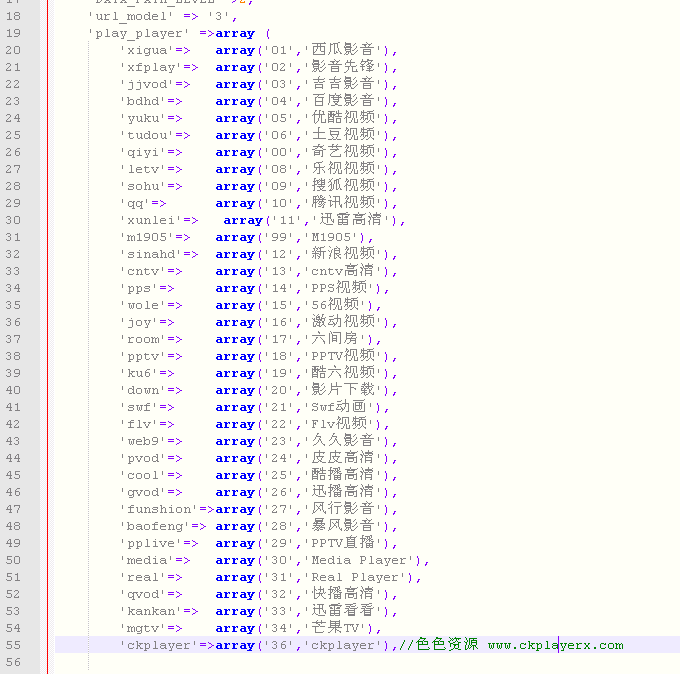Click the '芒果TV' string value

tap(335, 628)
